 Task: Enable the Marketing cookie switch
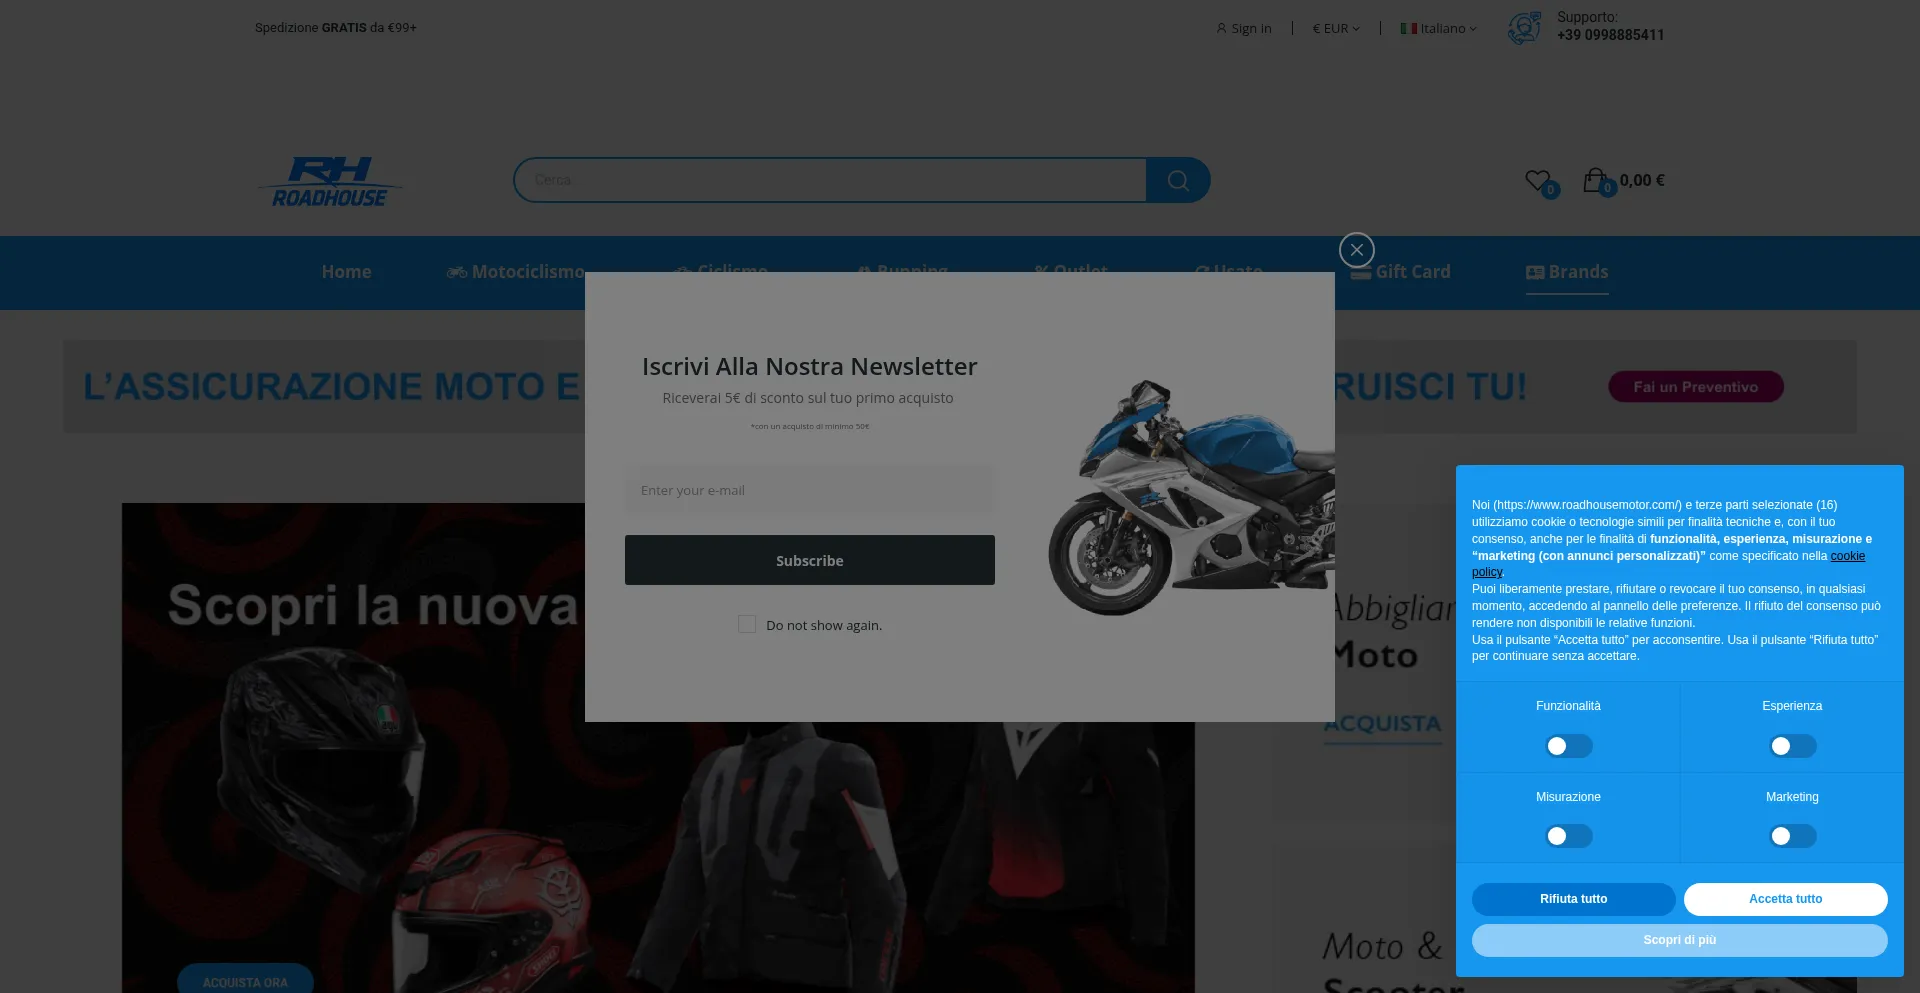coord(1792,836)
